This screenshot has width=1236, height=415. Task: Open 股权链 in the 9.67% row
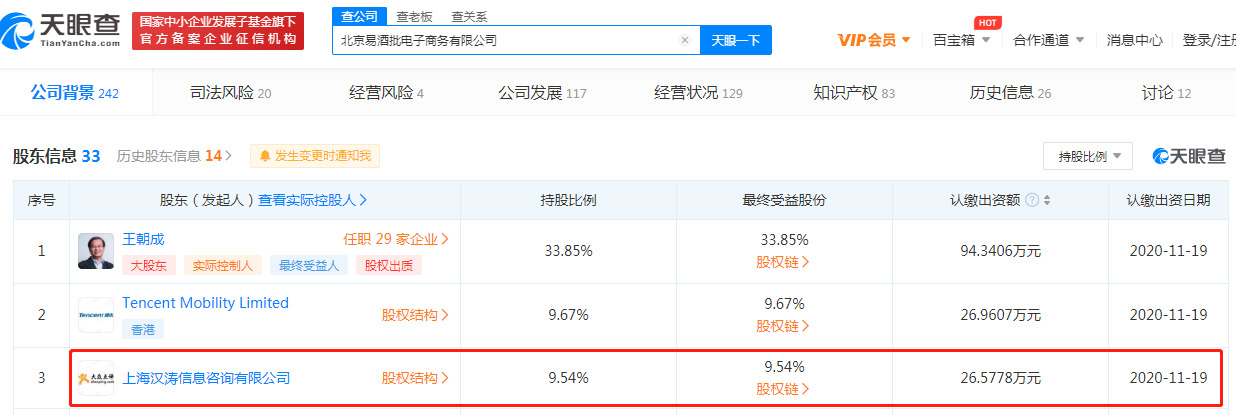[783, 326]
